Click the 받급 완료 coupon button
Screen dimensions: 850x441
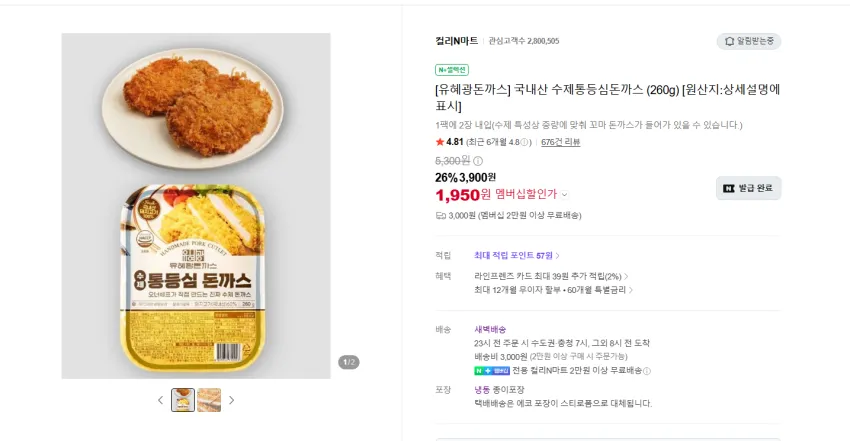click(748, 188)
